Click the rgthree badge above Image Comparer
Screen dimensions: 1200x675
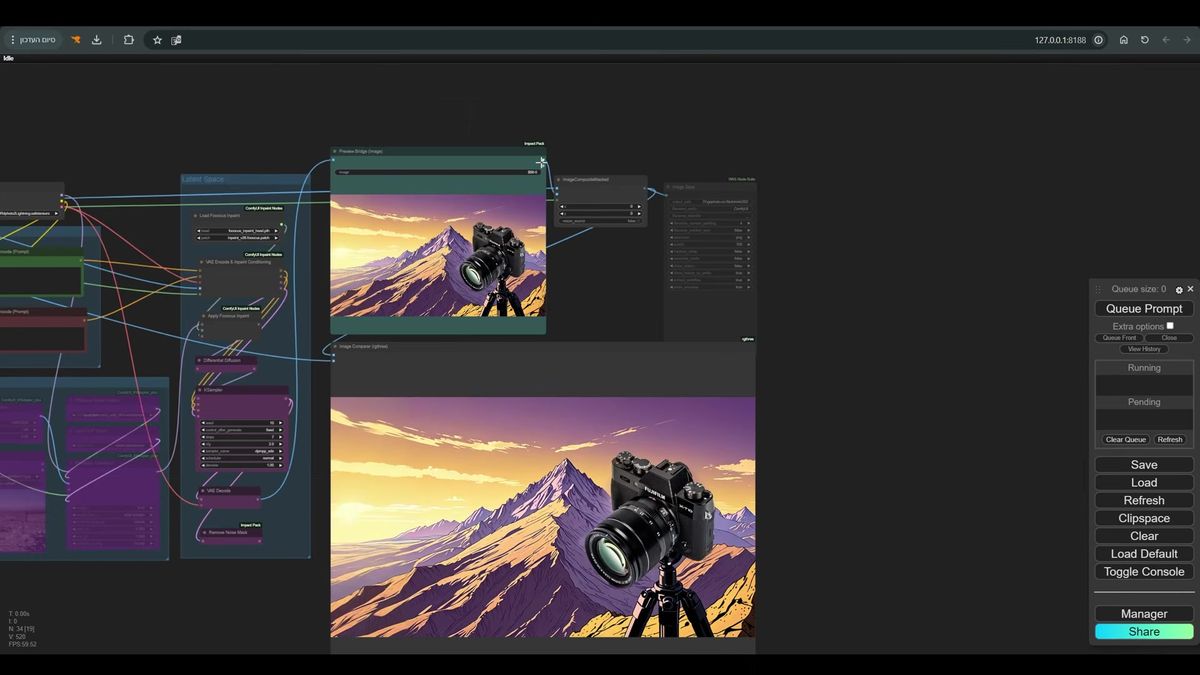(x=748, y=339)
